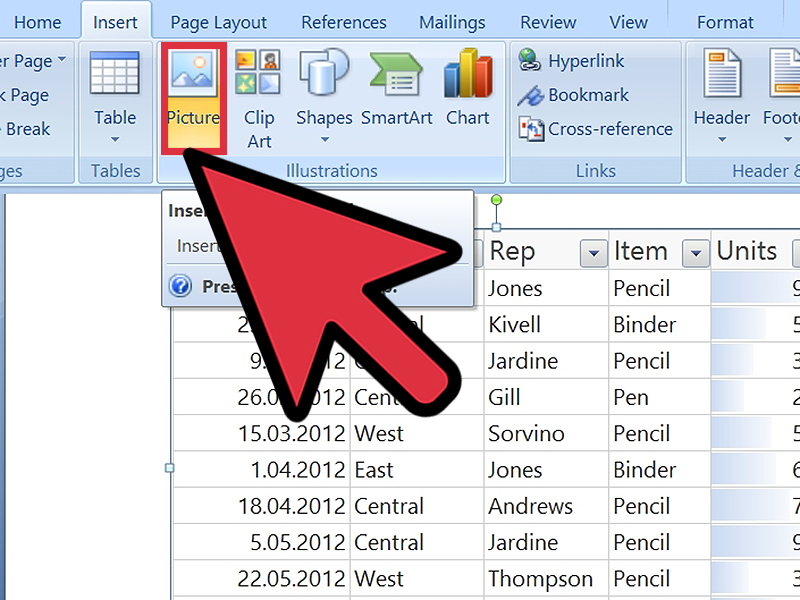Switch to the Mailings tab
800x600 pixels.
452,23
